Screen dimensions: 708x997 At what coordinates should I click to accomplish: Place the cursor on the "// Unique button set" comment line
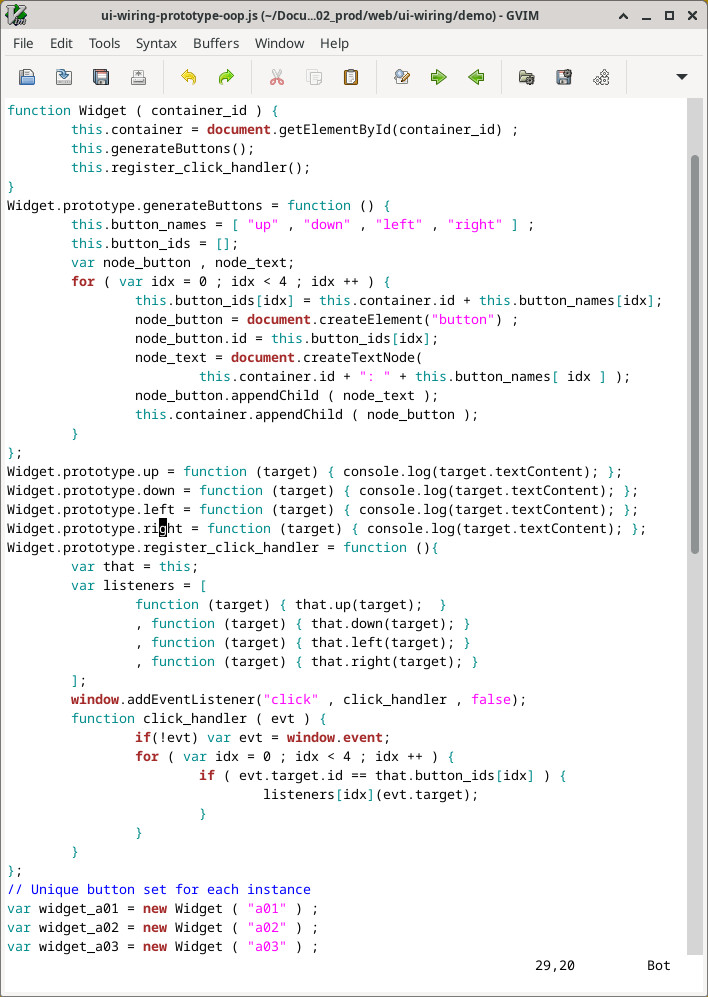[160, 889]
